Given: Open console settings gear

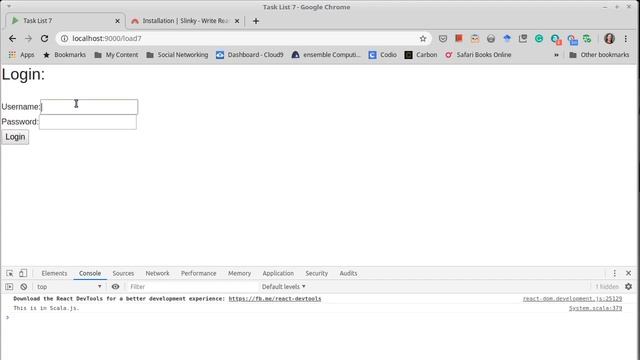Looking at the screenshot, I should click(629, 287).
